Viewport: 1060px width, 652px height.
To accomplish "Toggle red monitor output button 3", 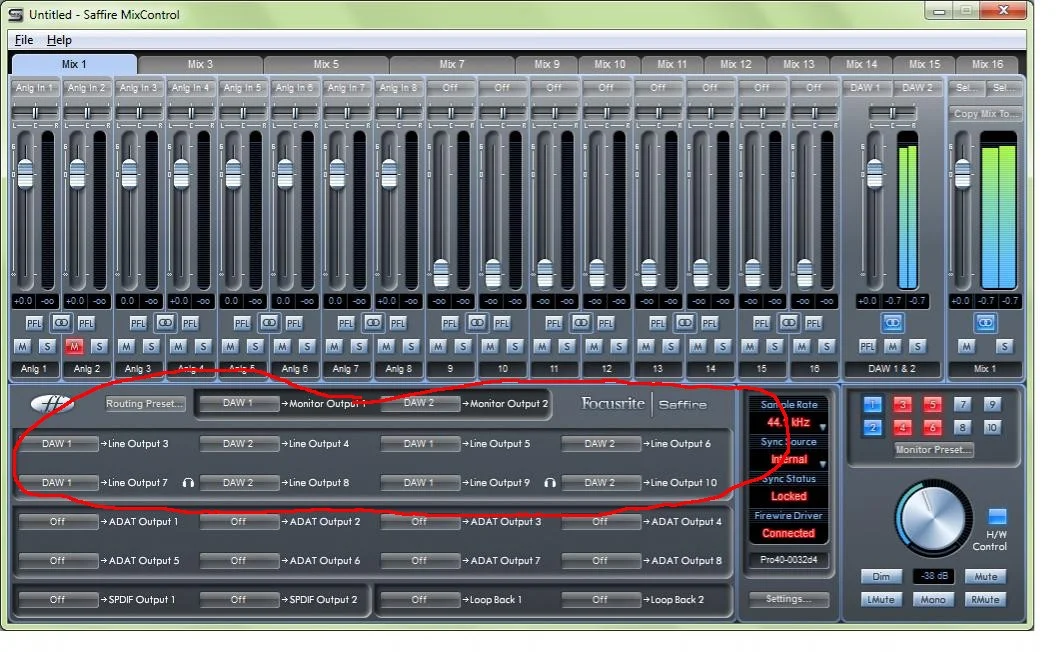I will pyautogui.click(x=902, y=404).
